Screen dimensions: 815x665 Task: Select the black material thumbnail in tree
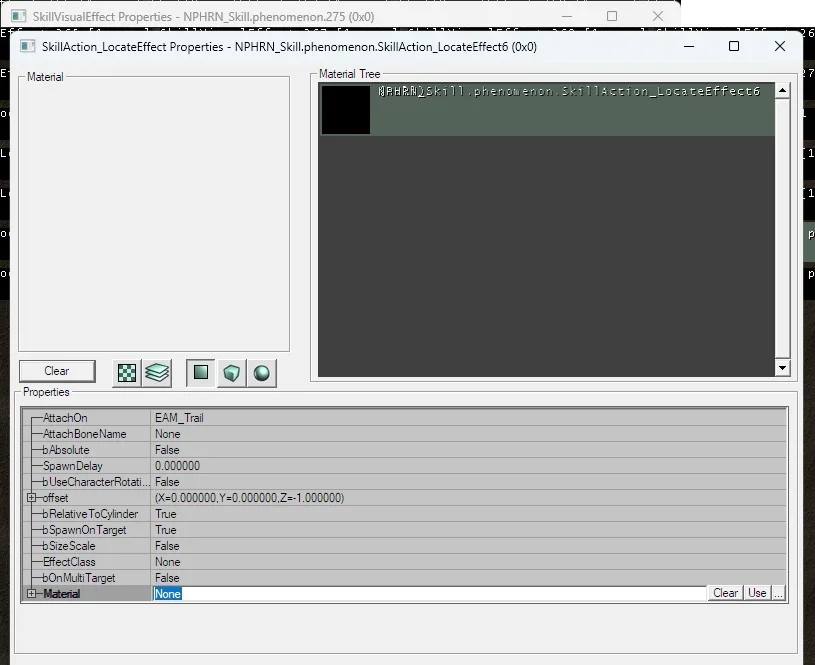(x=346, y=110)
